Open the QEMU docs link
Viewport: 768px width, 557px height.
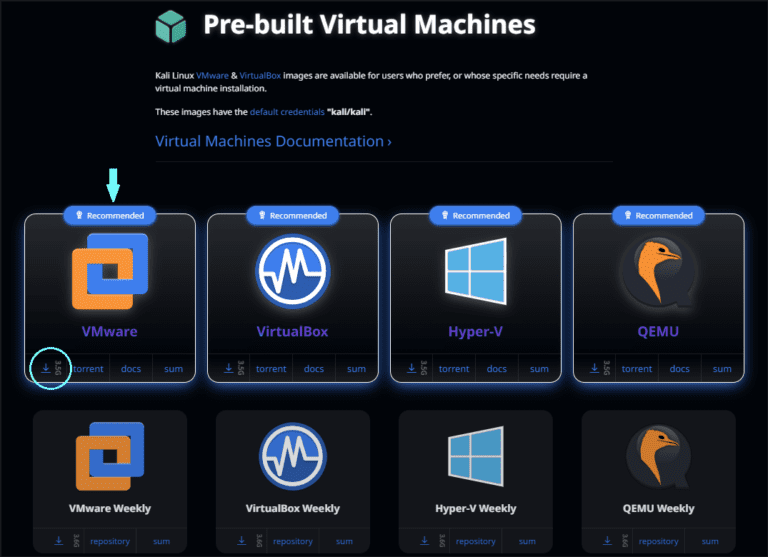679,369
